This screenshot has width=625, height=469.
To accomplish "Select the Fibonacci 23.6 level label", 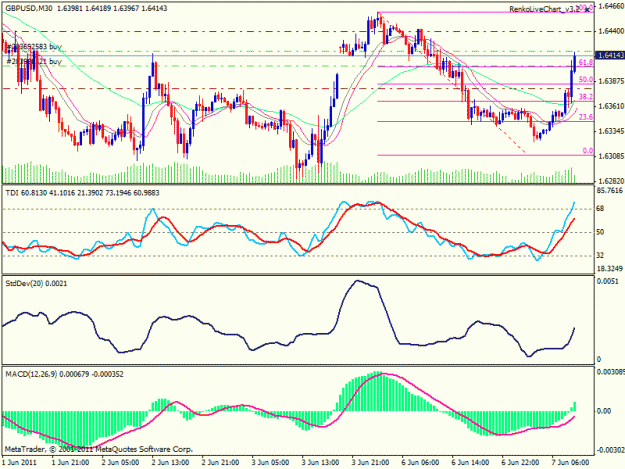I will point(586,117).
